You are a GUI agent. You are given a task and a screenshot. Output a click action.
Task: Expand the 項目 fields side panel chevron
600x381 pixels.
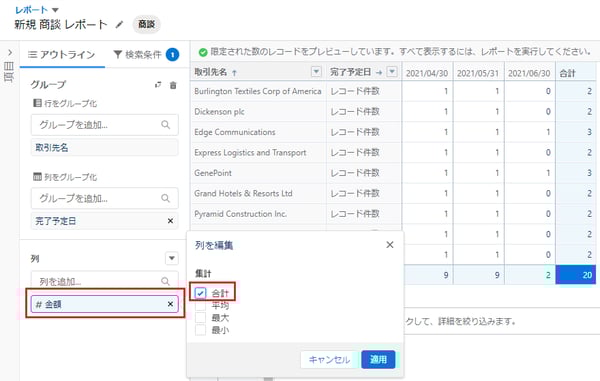10,52
